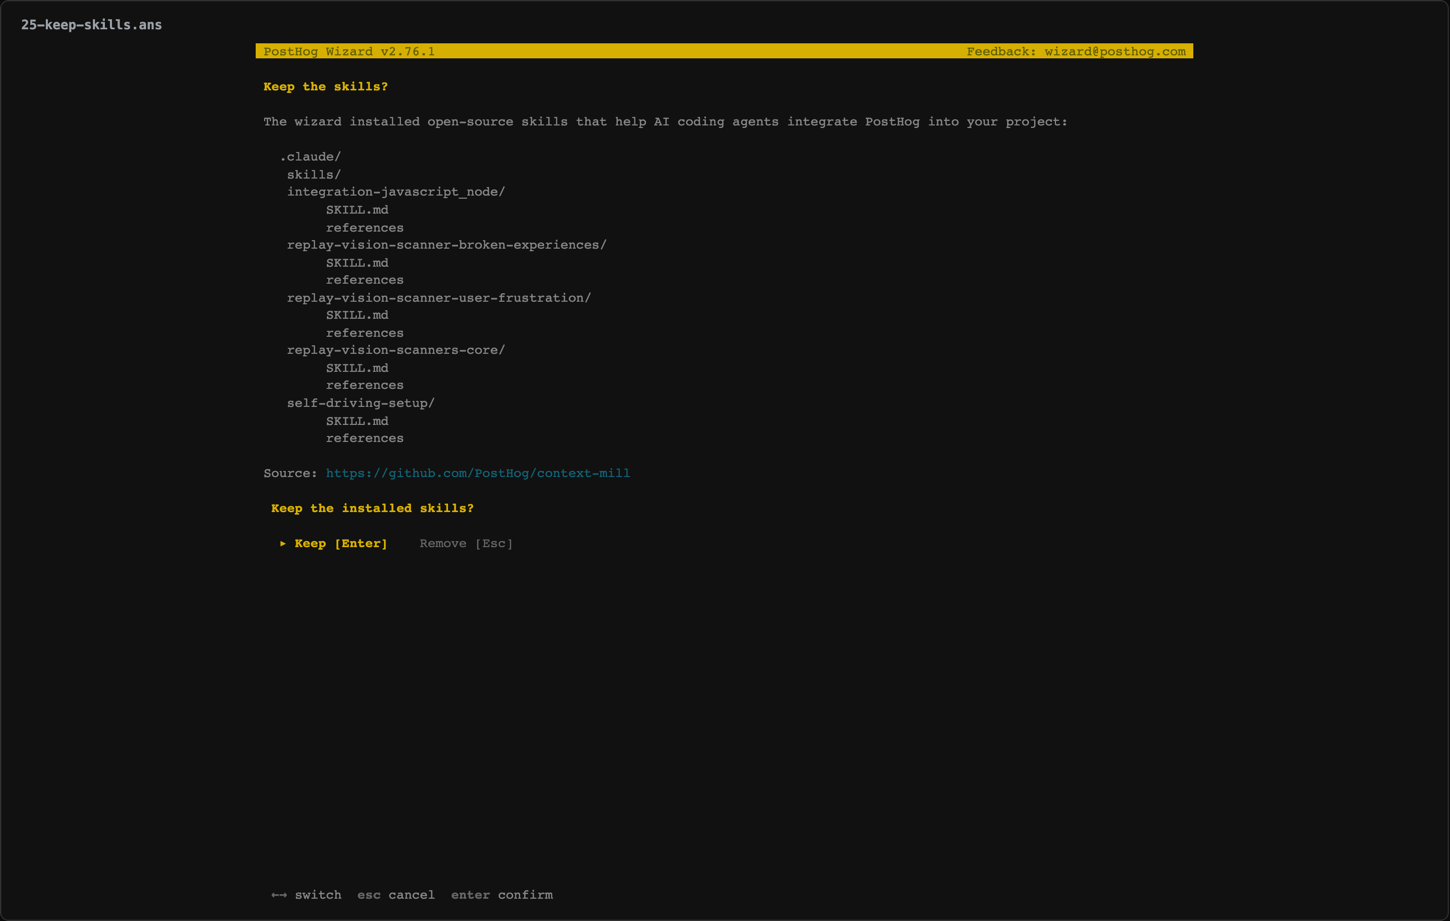Open the PostHog context-mill GitHub link
The image size is (1450, 921).
click(x=478, y=473)
